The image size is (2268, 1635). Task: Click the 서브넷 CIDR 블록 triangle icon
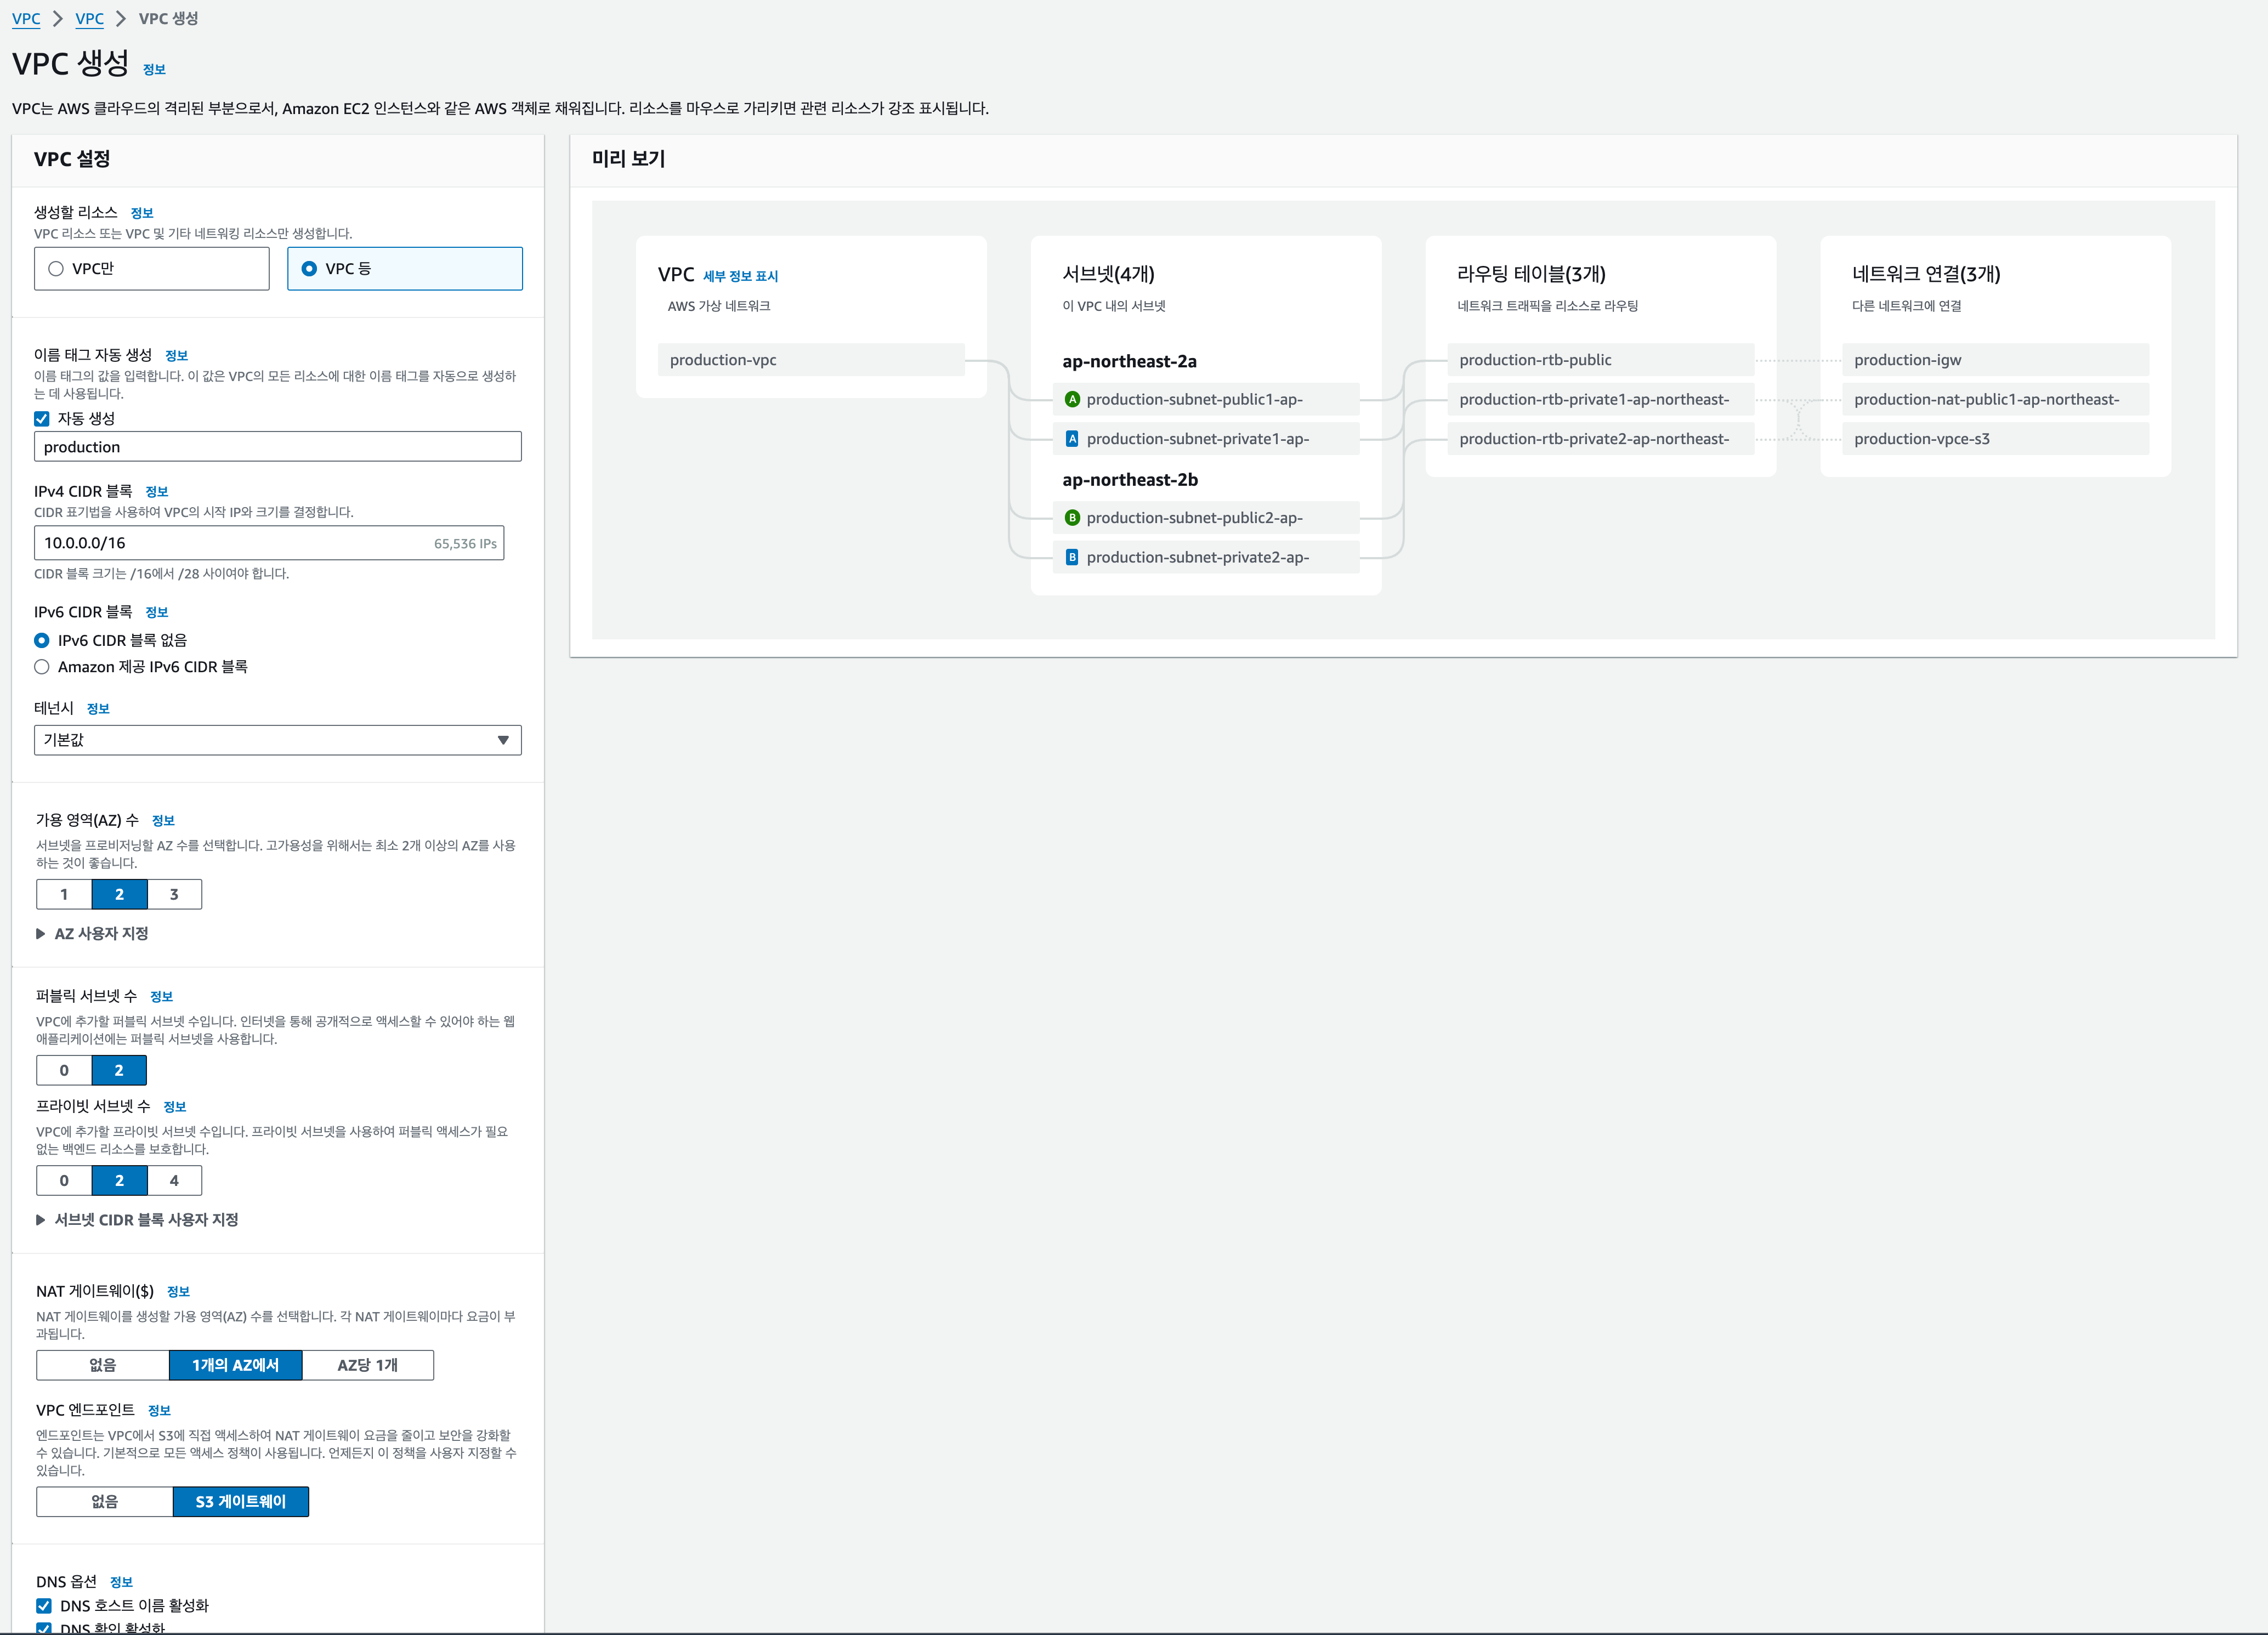click(x=41, y=1220)
